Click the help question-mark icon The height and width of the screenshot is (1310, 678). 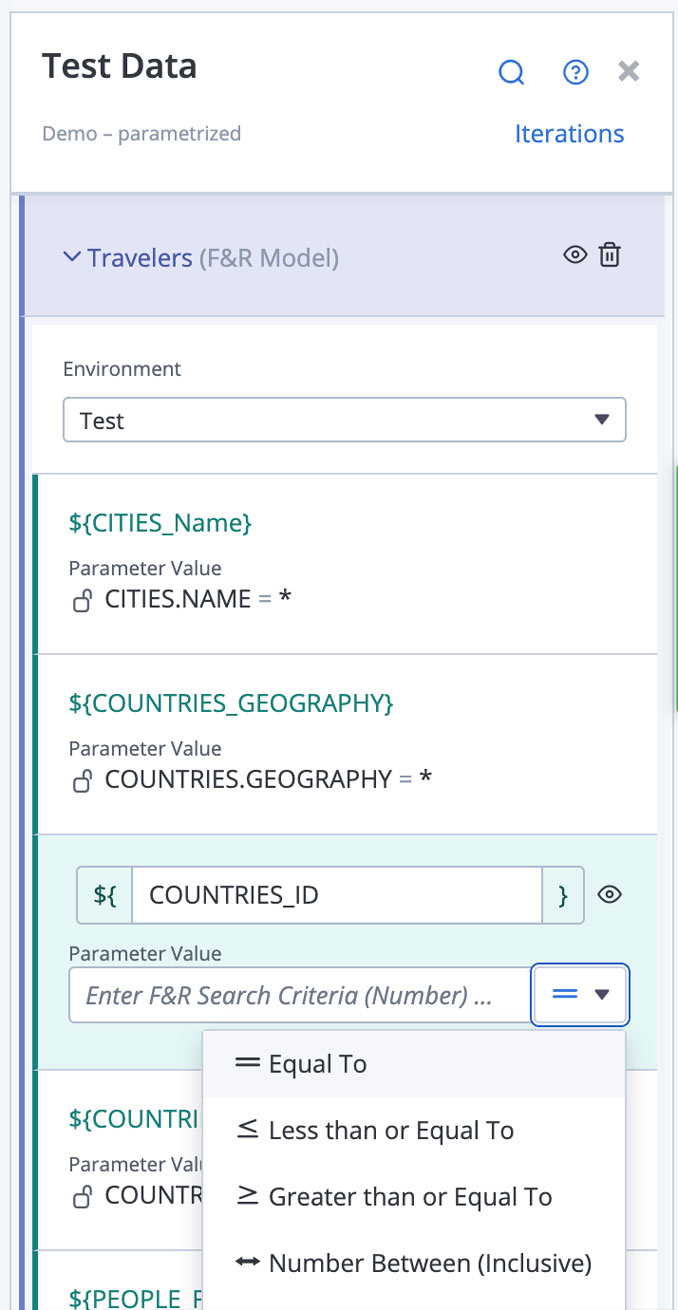(x=575, y=72)
